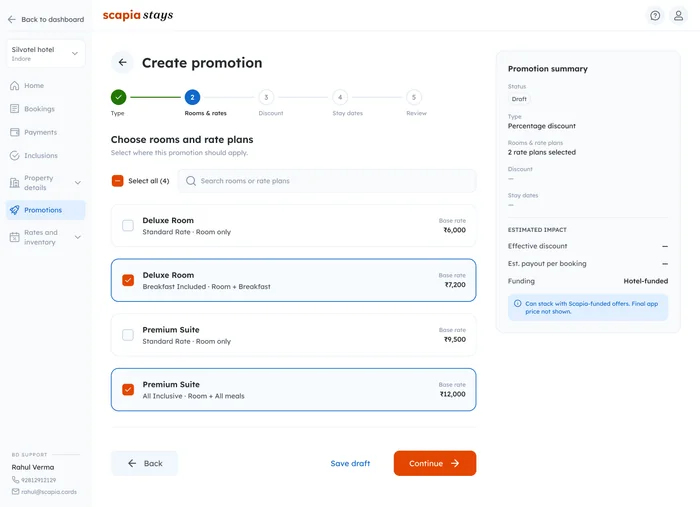Open Payments in the sidebar
This screenshot has width=700, height=507.
click(x=46, y=132)
